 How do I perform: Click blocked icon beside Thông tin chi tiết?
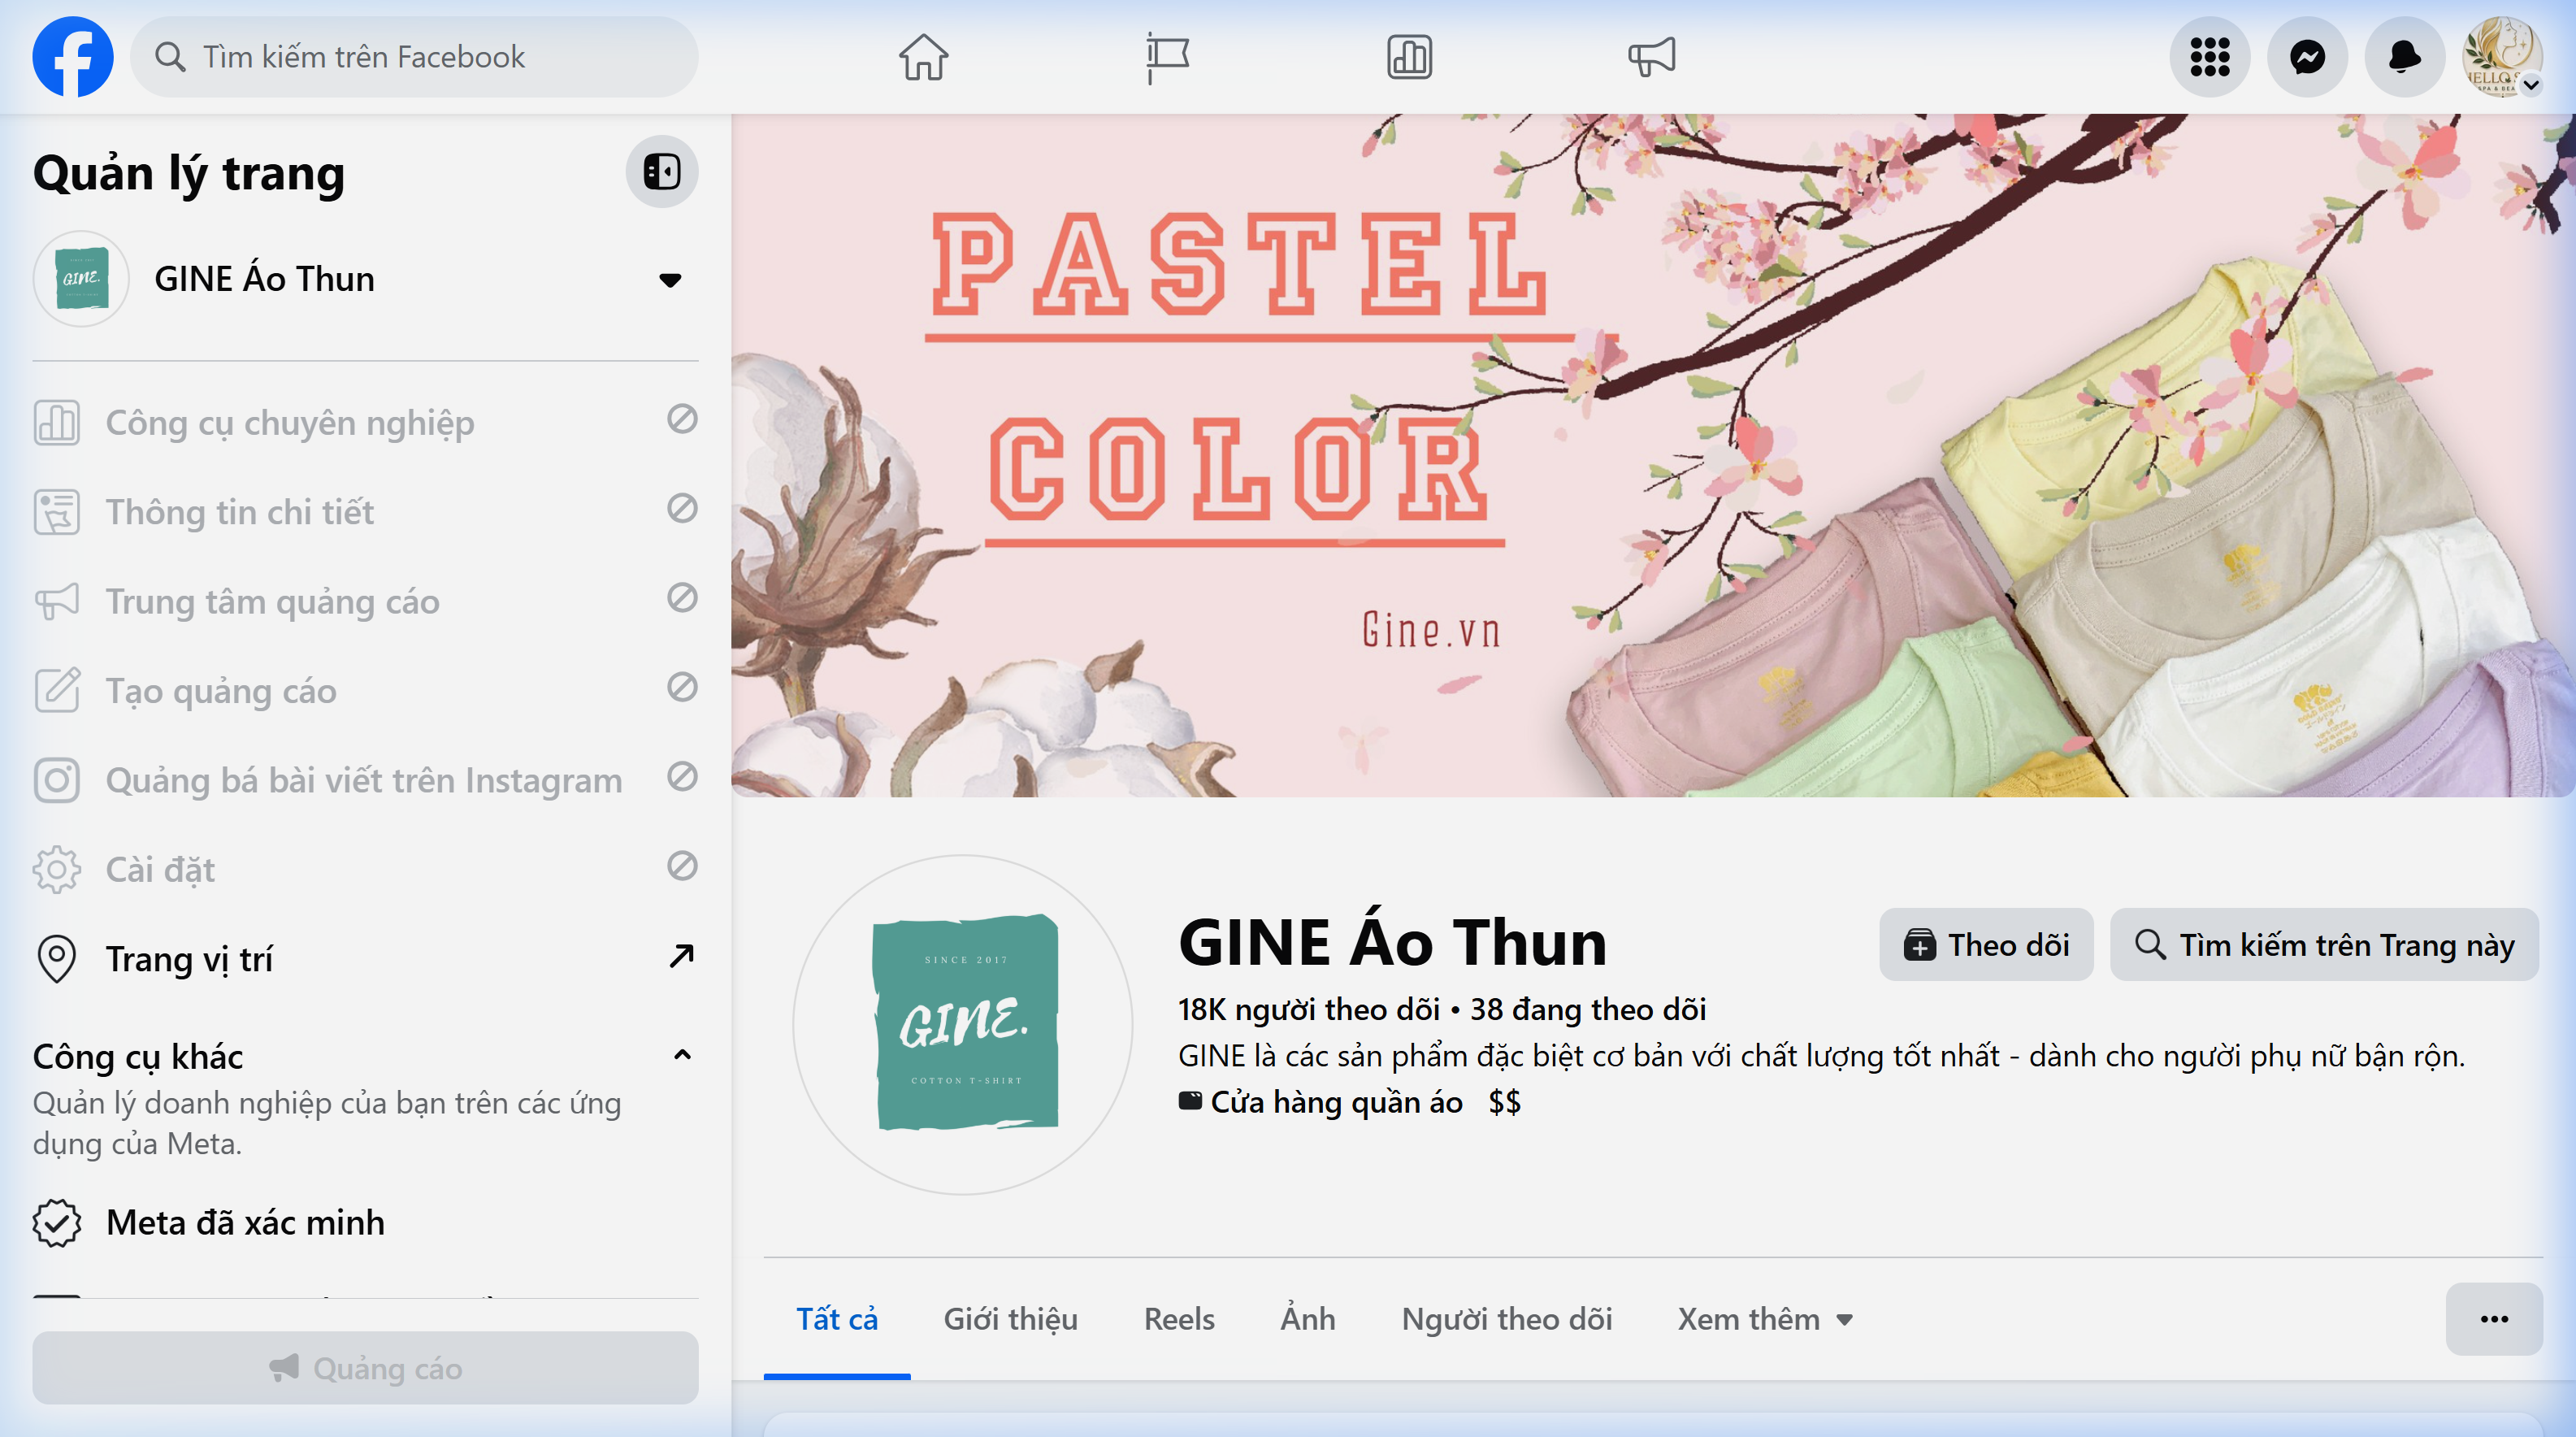[682, 508]
